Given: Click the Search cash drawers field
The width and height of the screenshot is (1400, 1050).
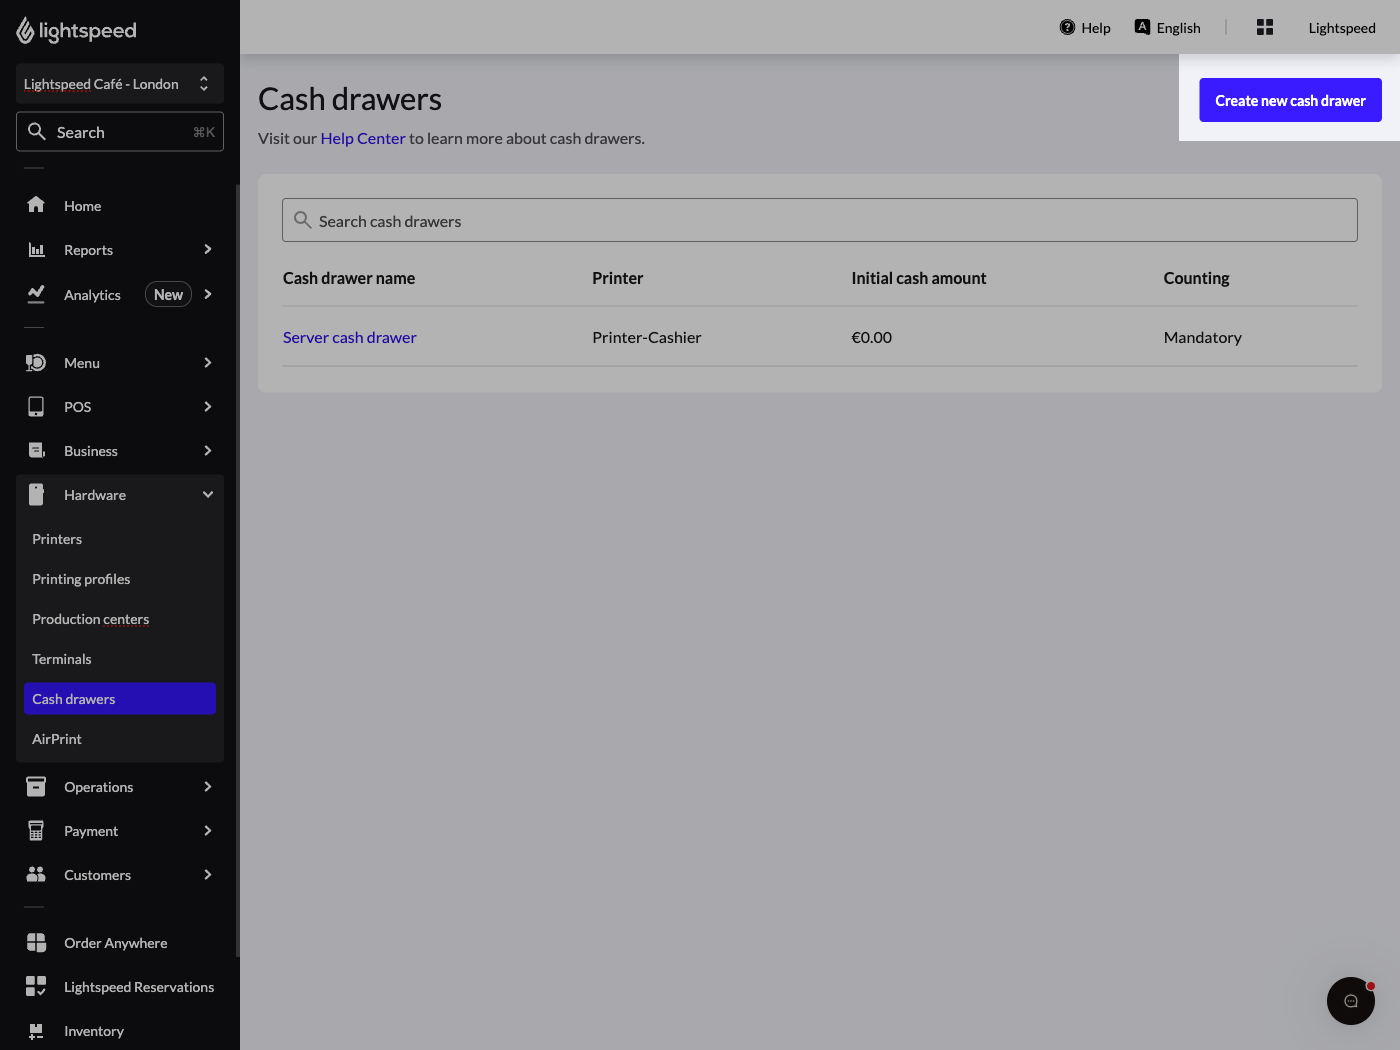Looking at the screenshot, I should (x=819, y=220).
